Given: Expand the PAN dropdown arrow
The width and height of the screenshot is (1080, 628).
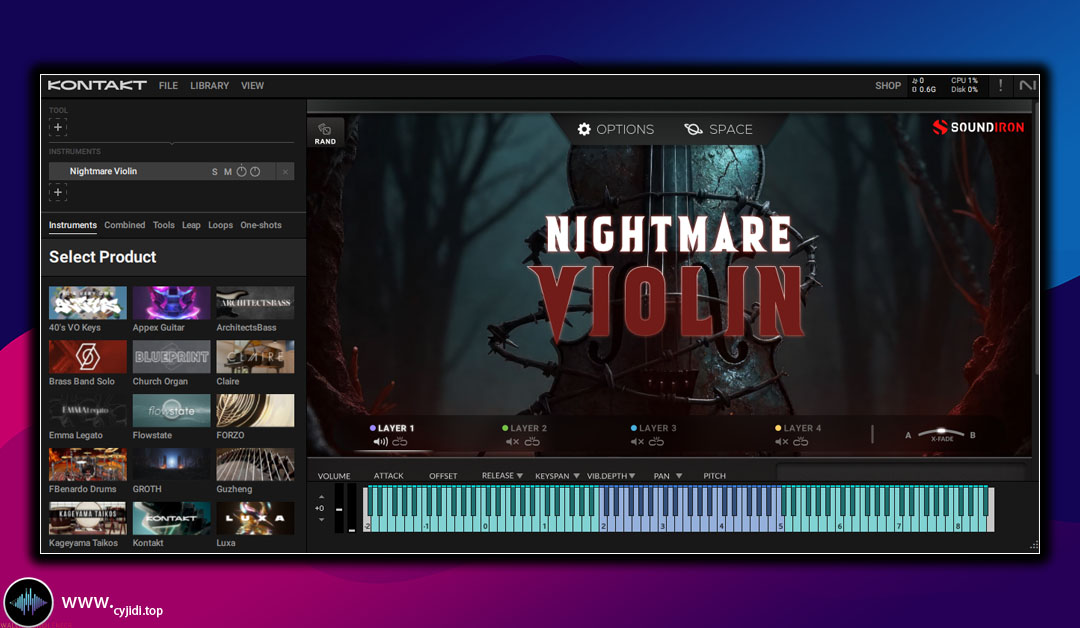Looking at the screenshot, I should coord(678,476).
